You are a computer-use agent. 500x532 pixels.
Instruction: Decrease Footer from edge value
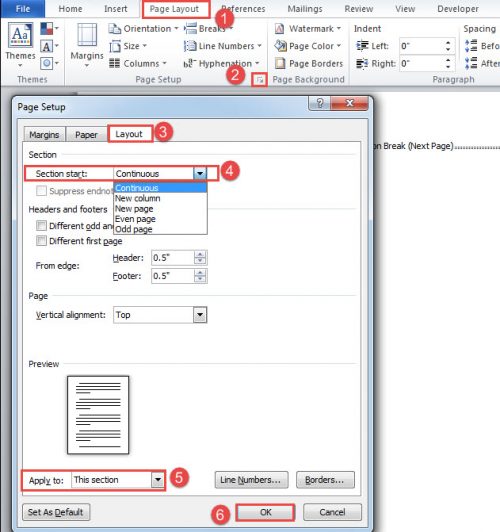(x=200, y=279)
